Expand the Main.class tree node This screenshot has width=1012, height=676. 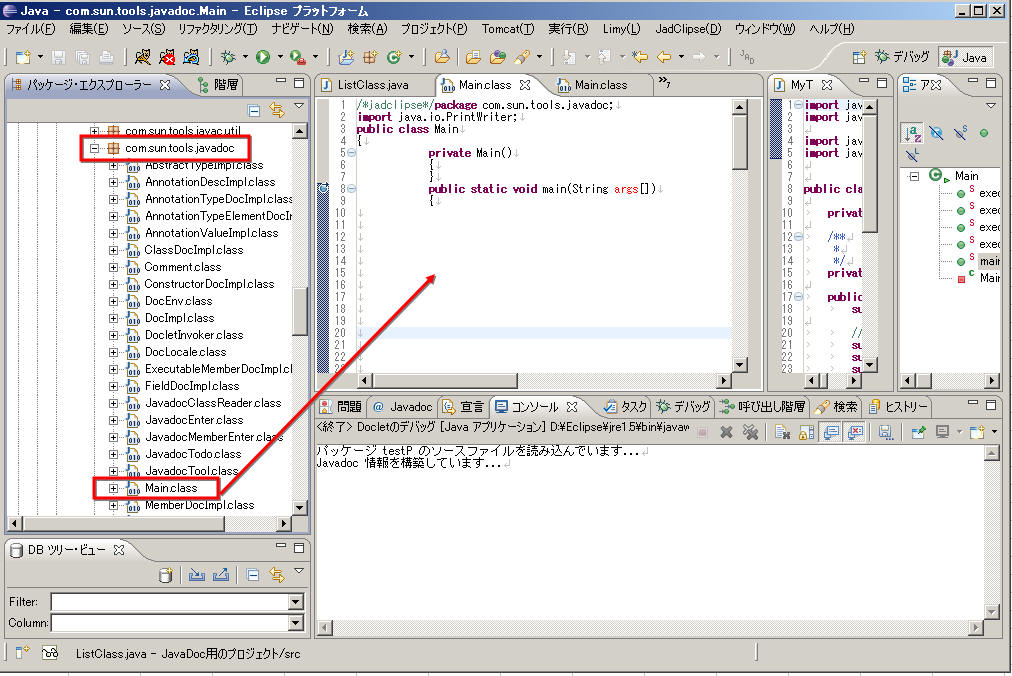pyautogui.click(x=113, y=489)
